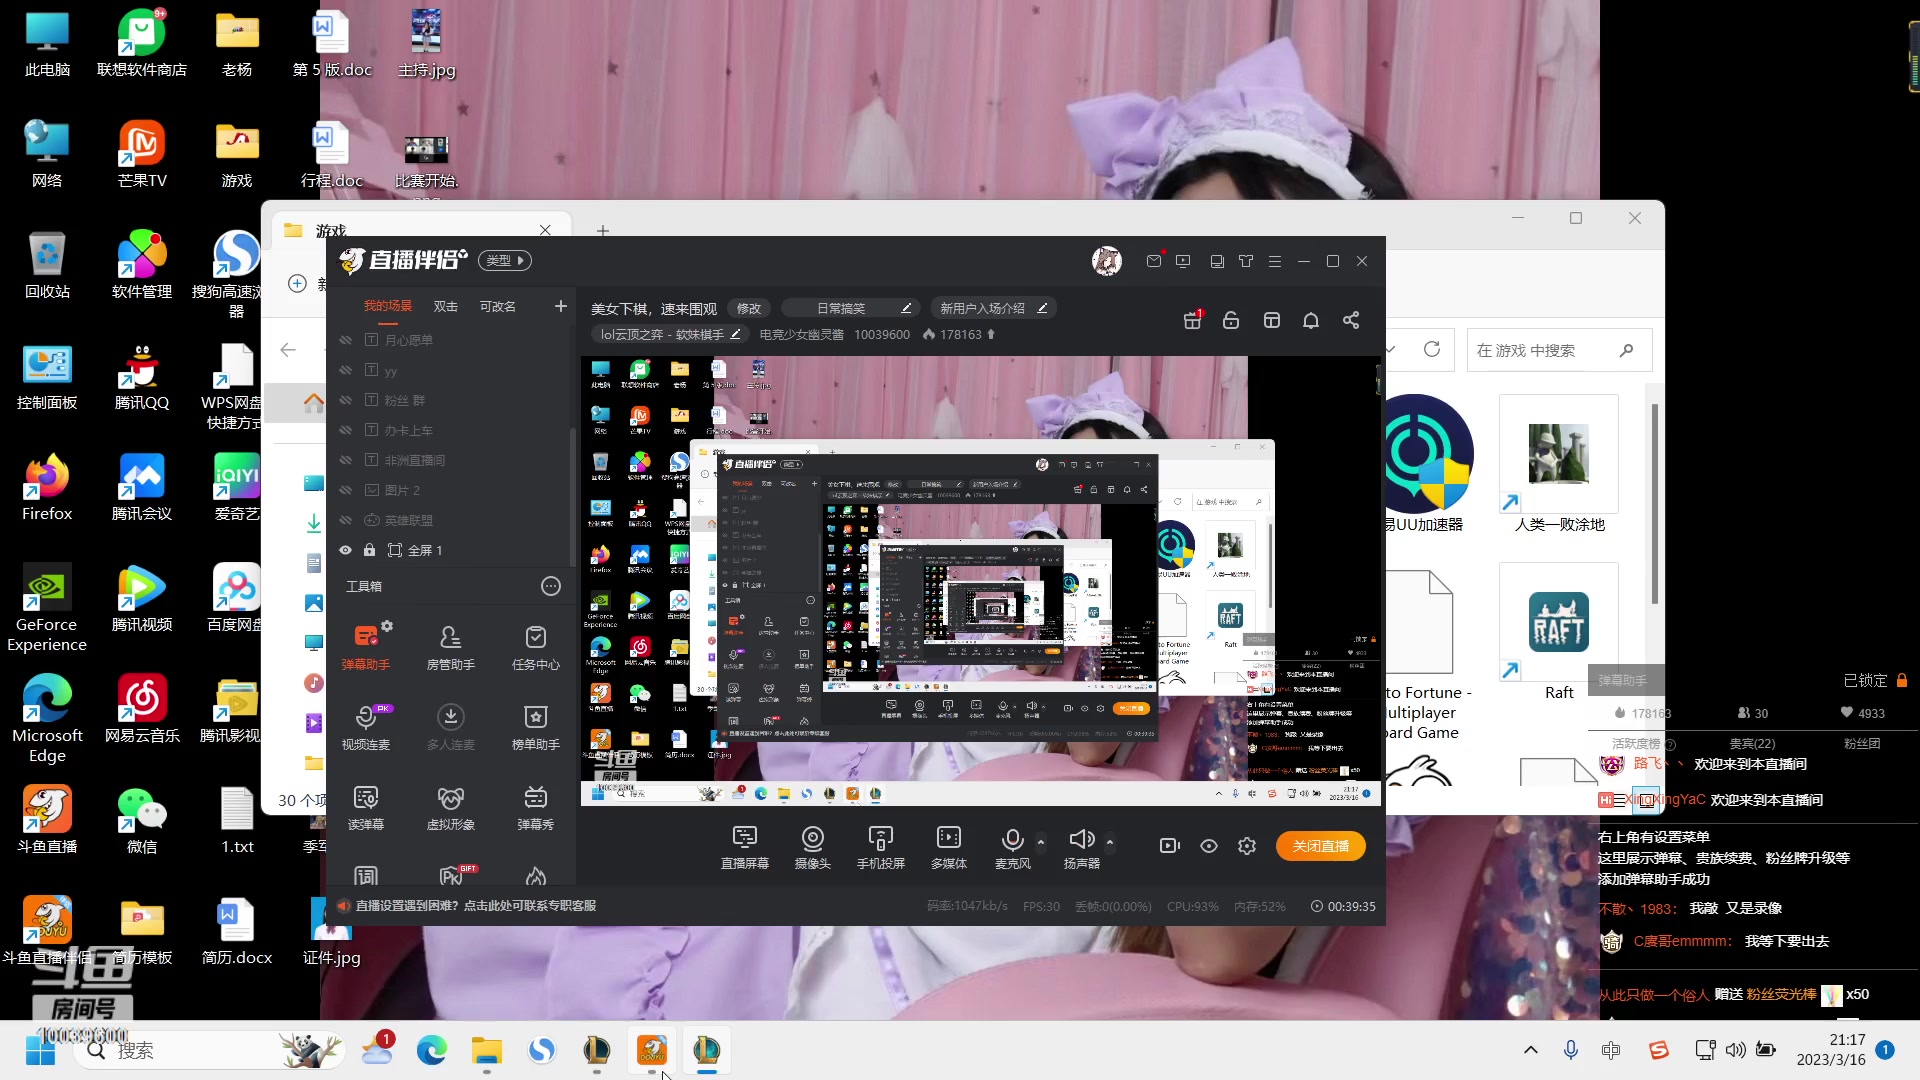Switch to 双击 scene tab
Screen dimensions: 1920x1080
pyautogui.click(x=446, y=306)
